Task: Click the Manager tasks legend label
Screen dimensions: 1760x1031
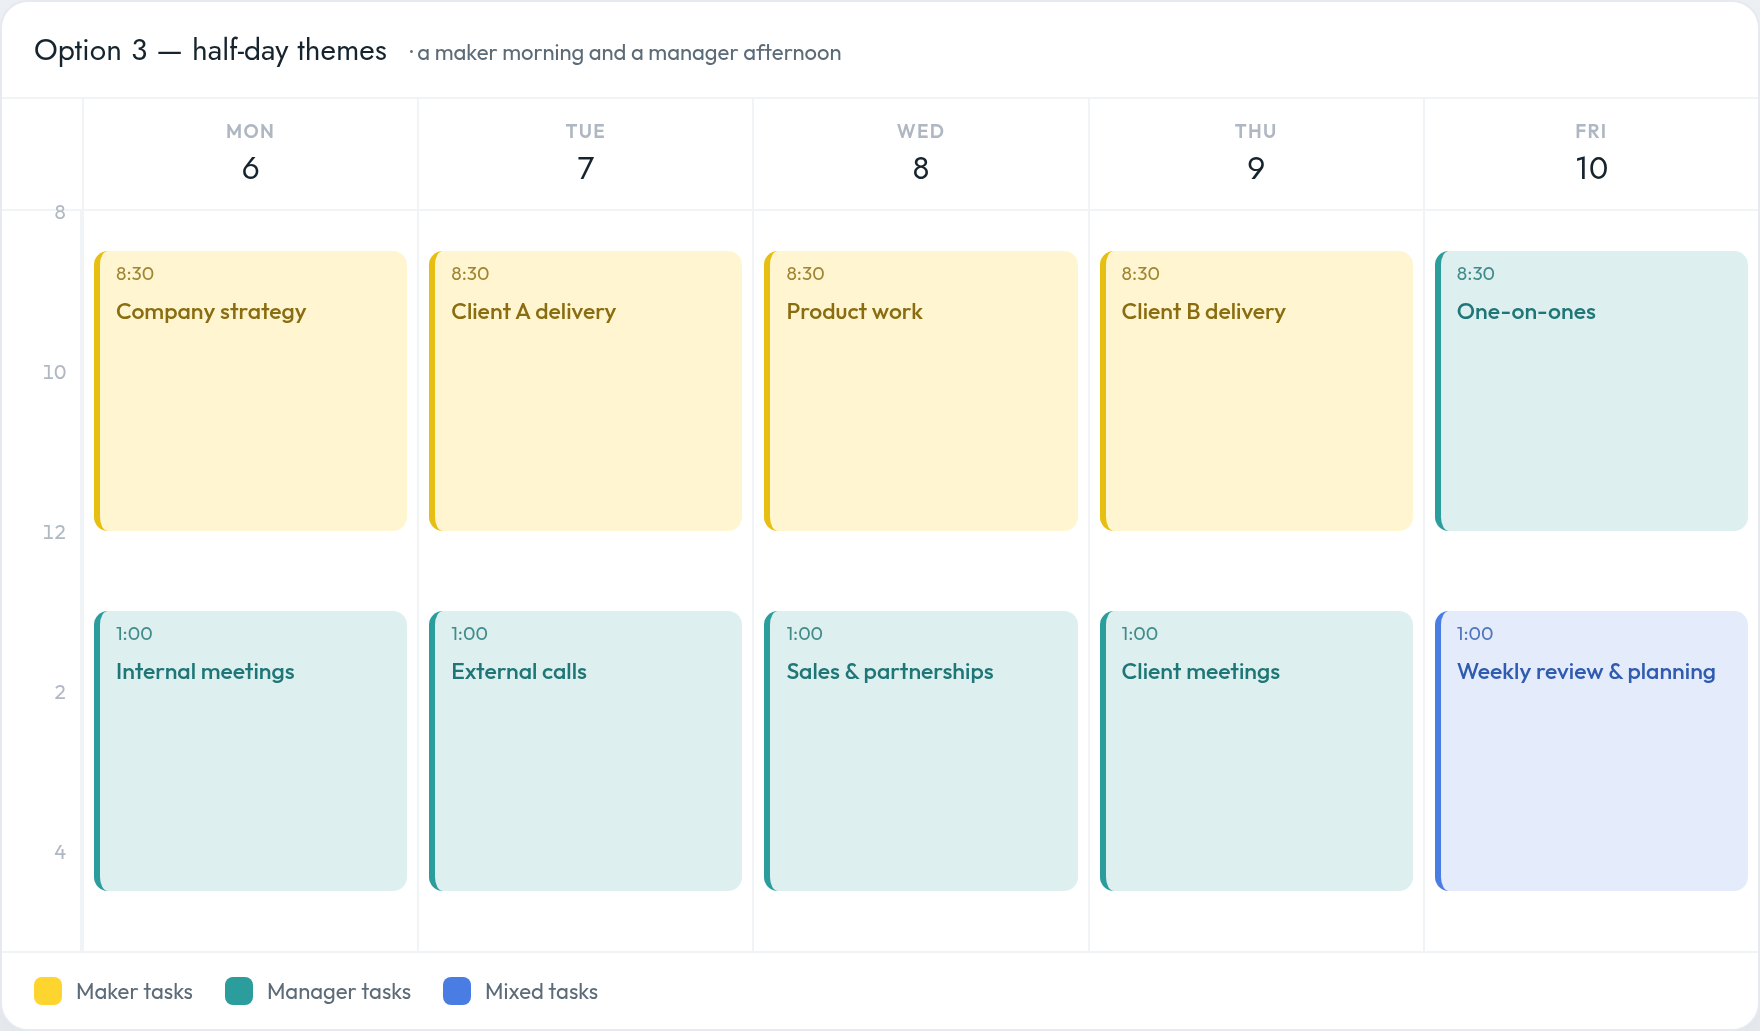Action: [x=339, y=991]
